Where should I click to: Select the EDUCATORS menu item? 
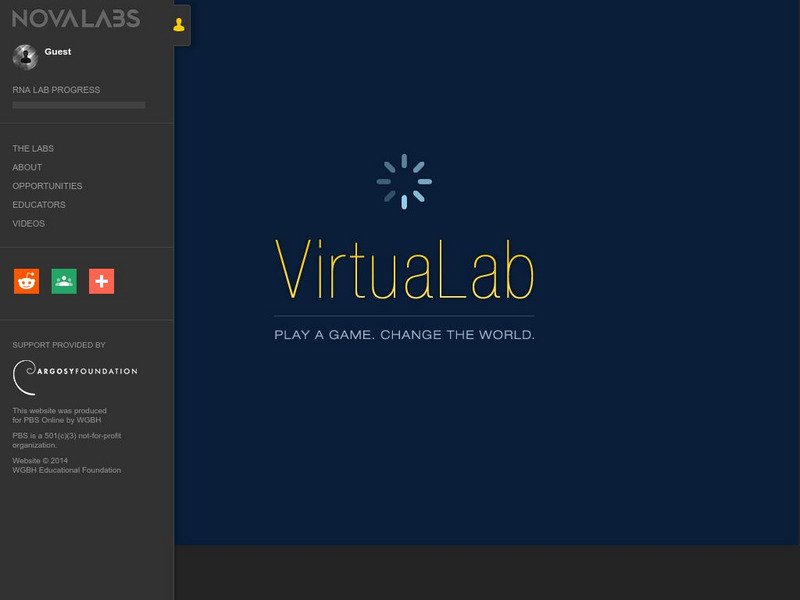coord(39,205)
